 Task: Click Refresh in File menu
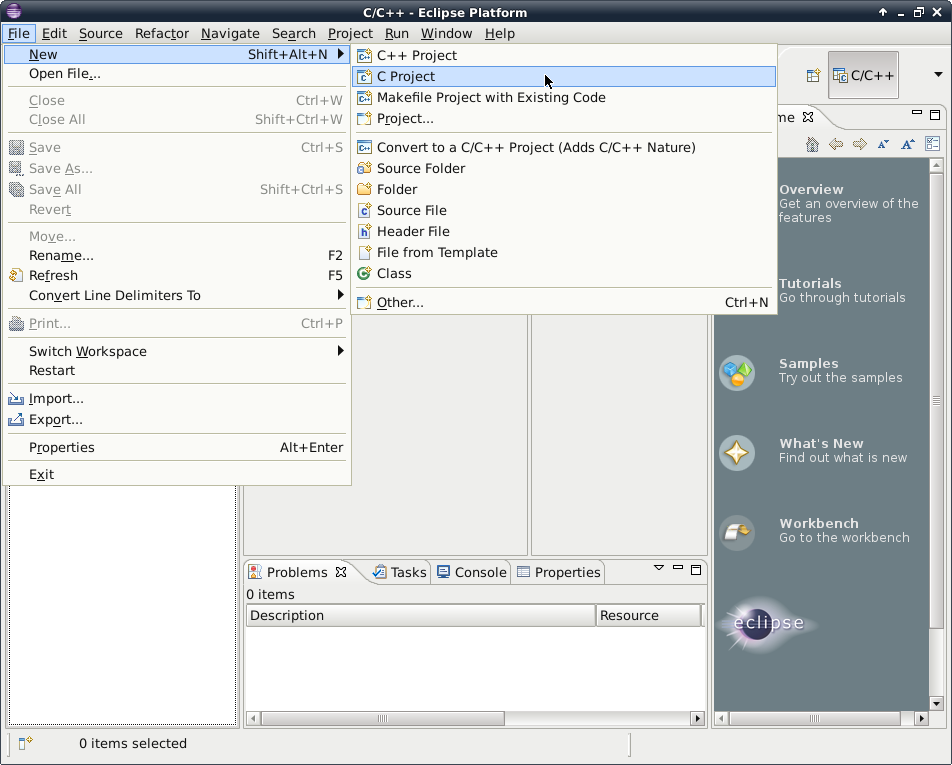pos(177,276)
